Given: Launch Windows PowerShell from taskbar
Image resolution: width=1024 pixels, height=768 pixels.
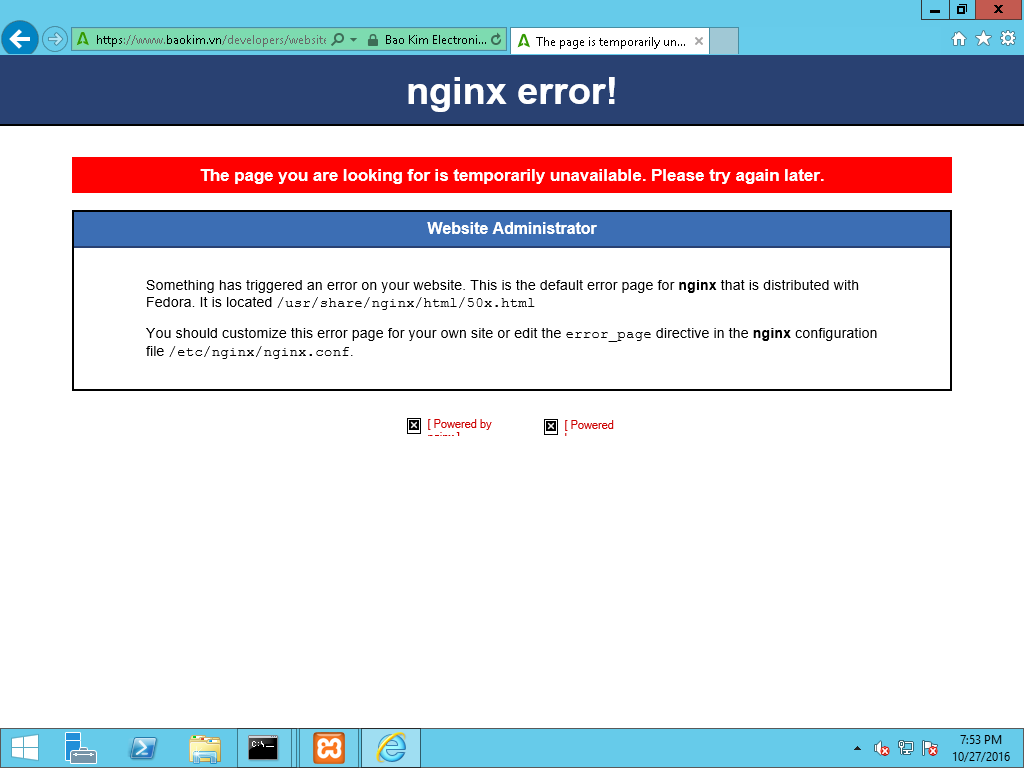Looking at the screenshot, I should [142, 748].
